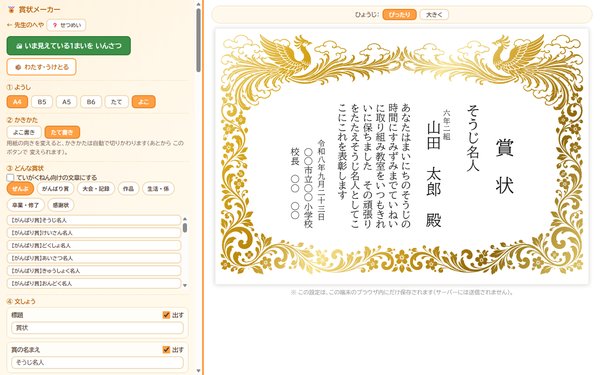600x375 pixels.
Task: Filter awards by 卒業・修了
Action: 26,205
